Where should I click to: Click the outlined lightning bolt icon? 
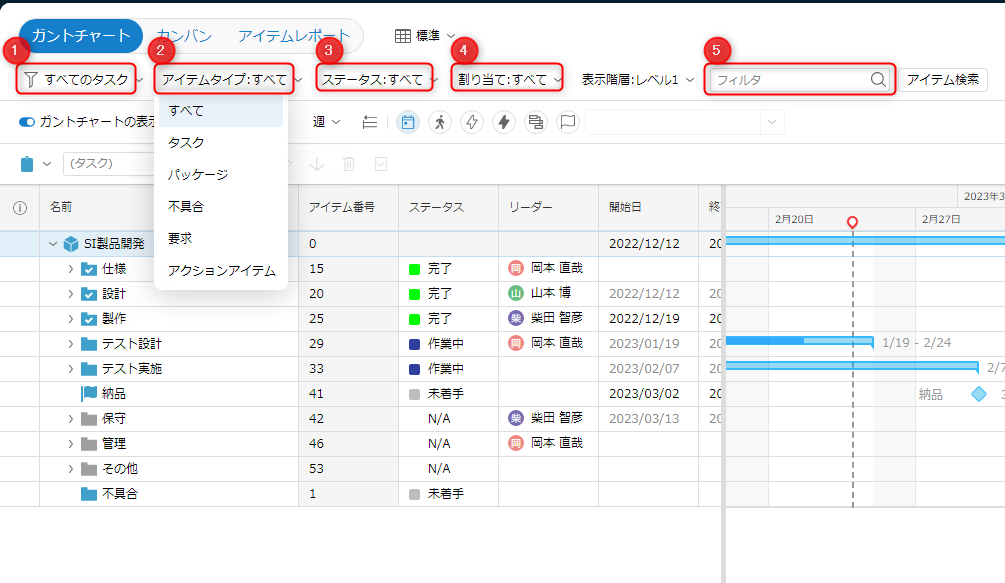tap(472, 122)
